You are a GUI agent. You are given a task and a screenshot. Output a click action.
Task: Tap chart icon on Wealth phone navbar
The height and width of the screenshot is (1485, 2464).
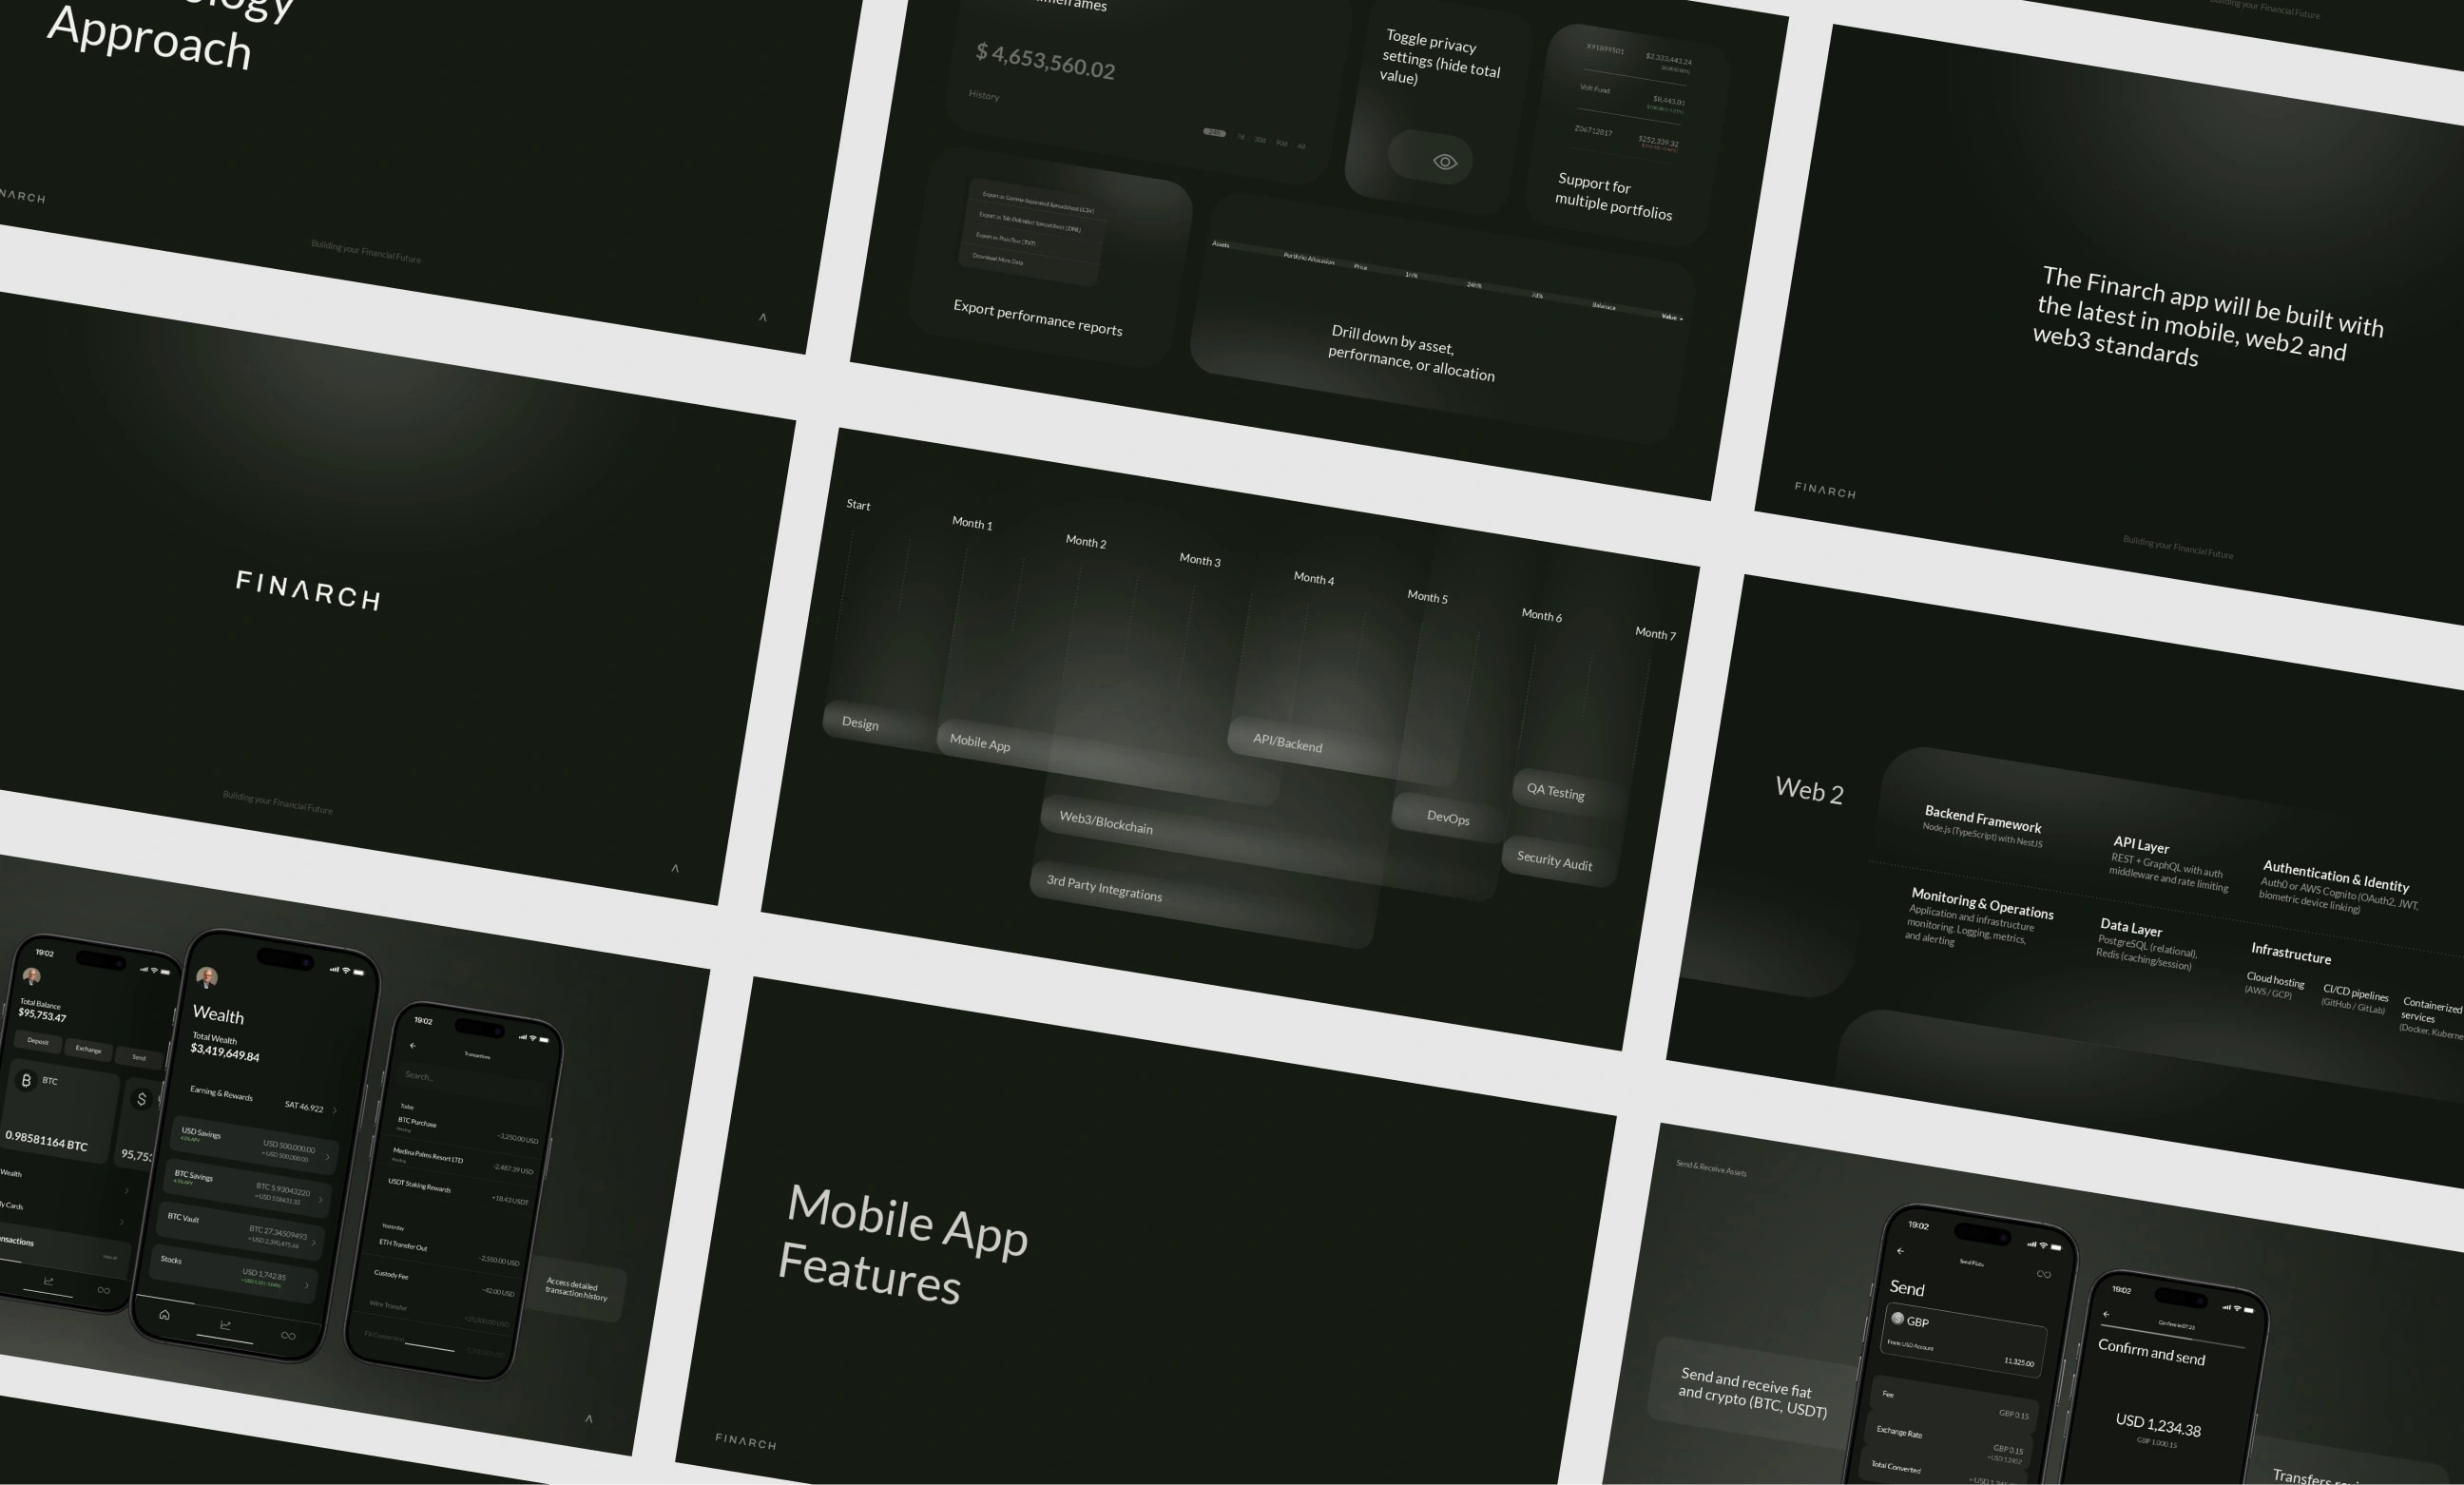(x=226, y=1325)
